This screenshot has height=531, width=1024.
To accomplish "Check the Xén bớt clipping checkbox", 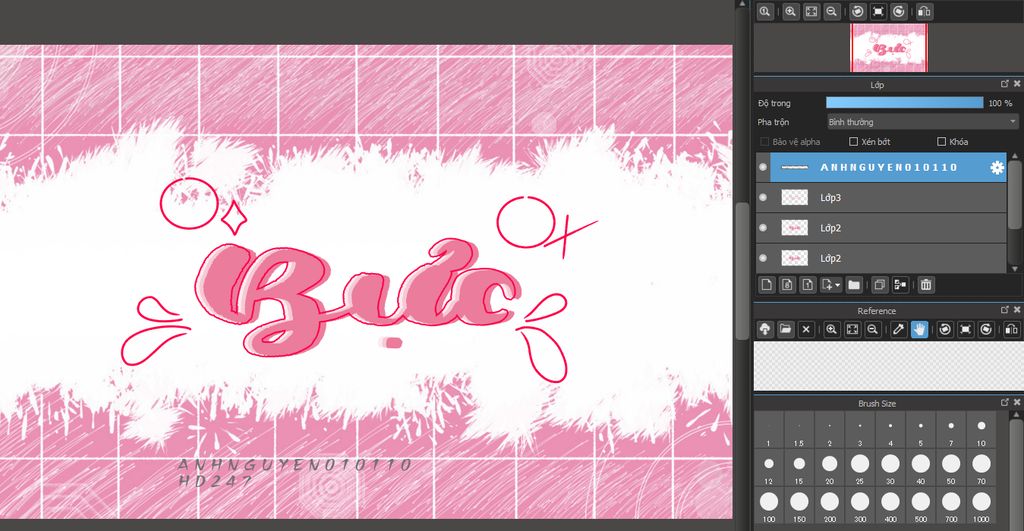I will click(853, 141).
